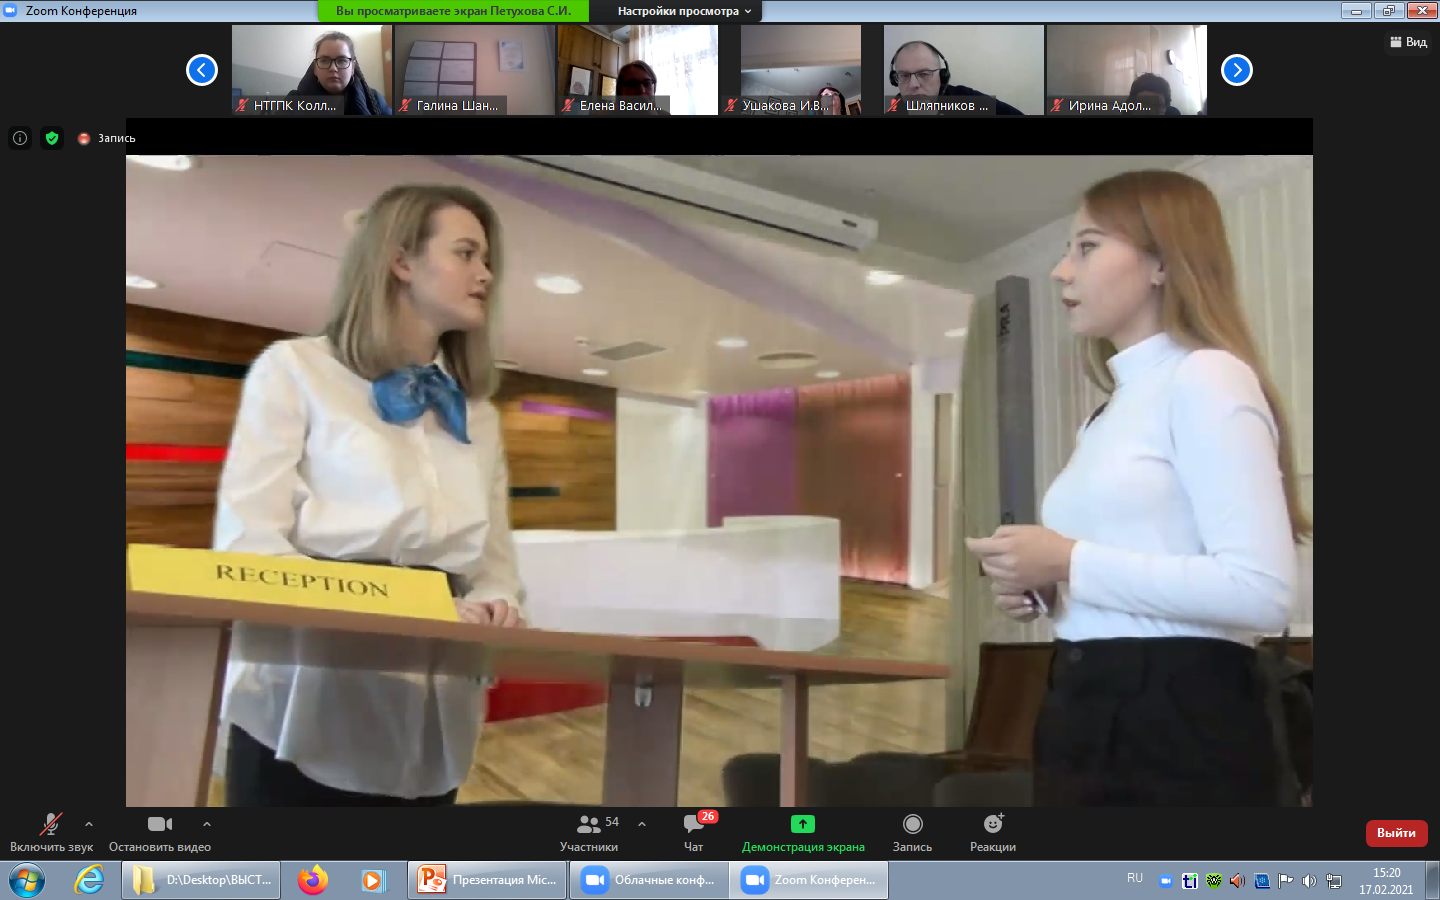Switch to PowerPoint Презентация taskbar item
This screenshot has height=900, width=1440.
488,880
